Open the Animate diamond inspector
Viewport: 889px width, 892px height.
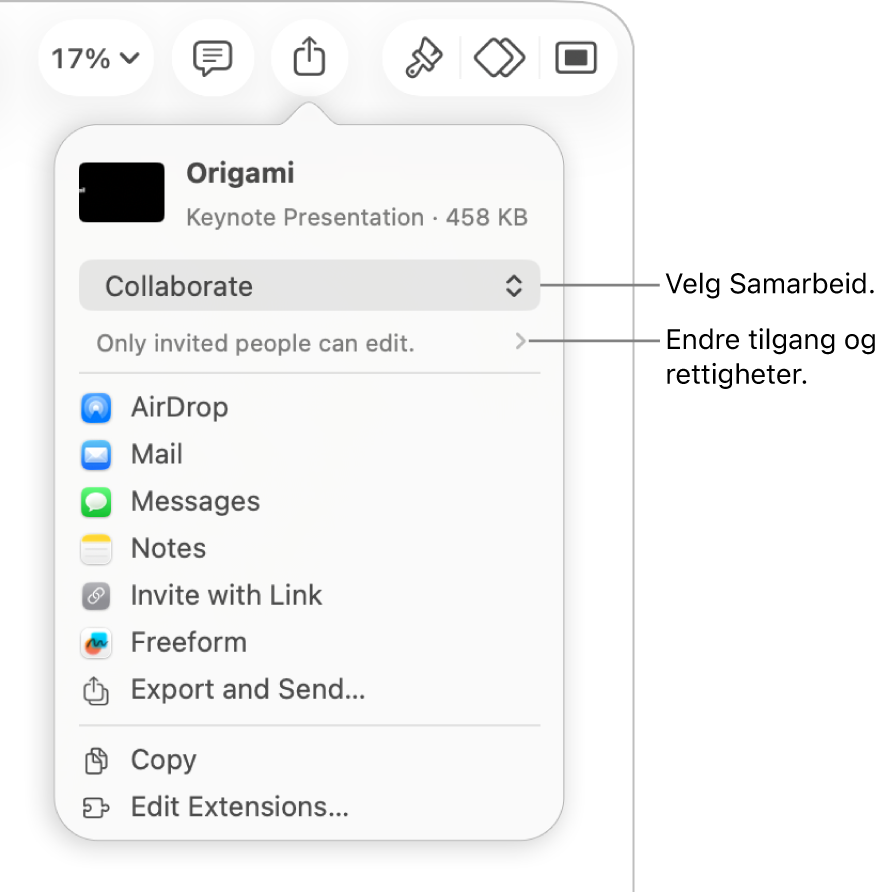[499, 57]
